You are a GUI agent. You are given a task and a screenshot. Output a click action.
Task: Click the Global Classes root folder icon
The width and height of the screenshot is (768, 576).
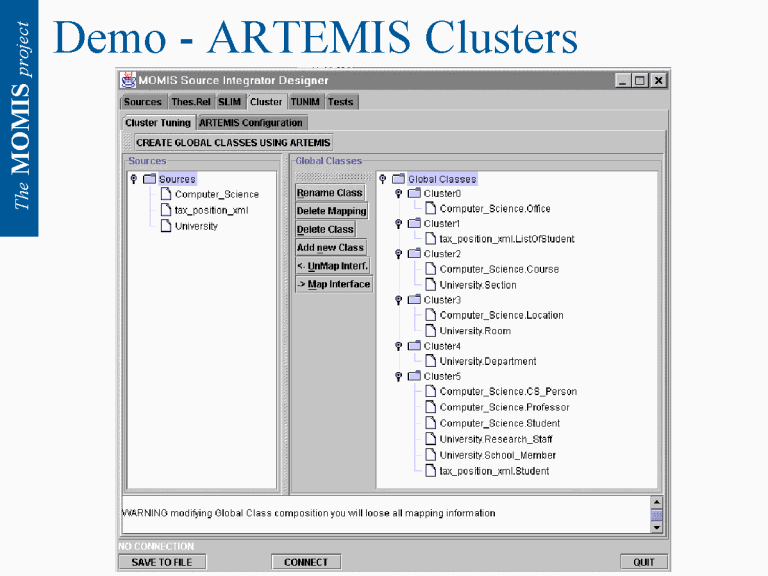click(x=397, y=179)
